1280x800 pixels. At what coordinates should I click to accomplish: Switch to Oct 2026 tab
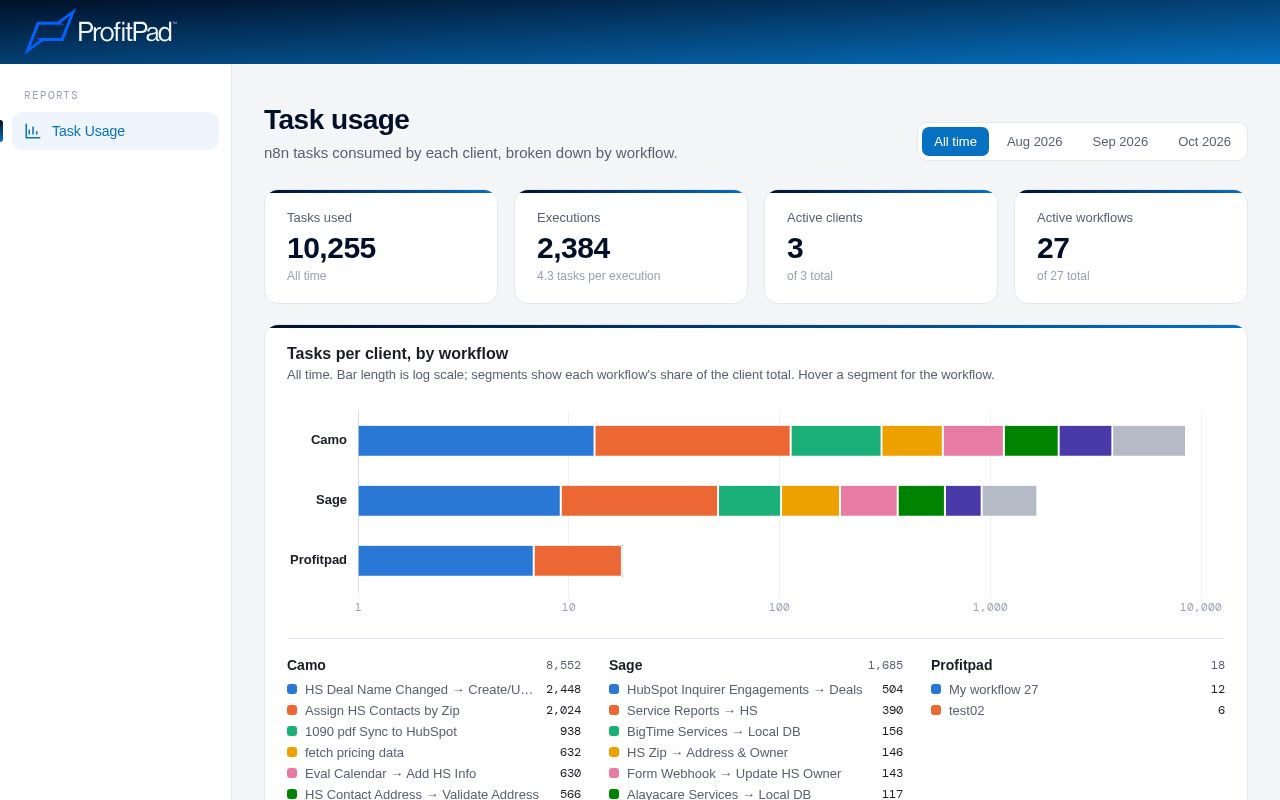[1204, 141]
